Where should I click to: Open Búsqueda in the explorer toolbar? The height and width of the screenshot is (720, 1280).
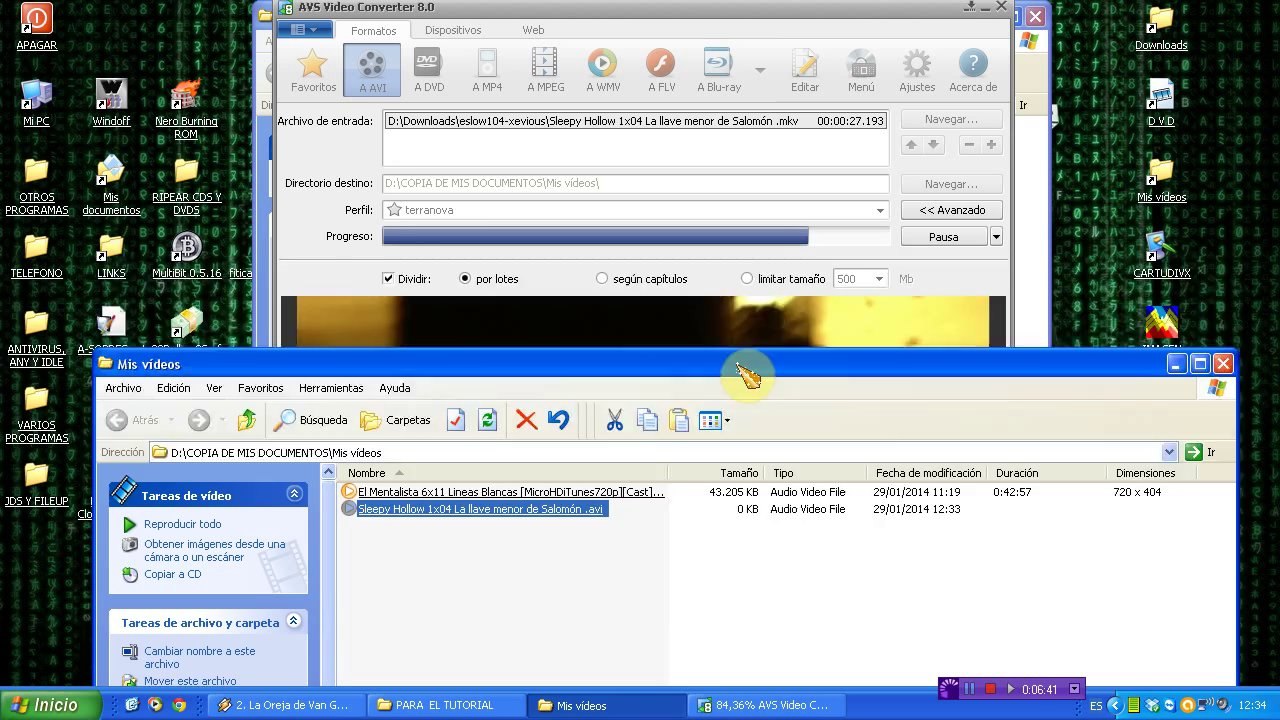click(x=311, y=420)
